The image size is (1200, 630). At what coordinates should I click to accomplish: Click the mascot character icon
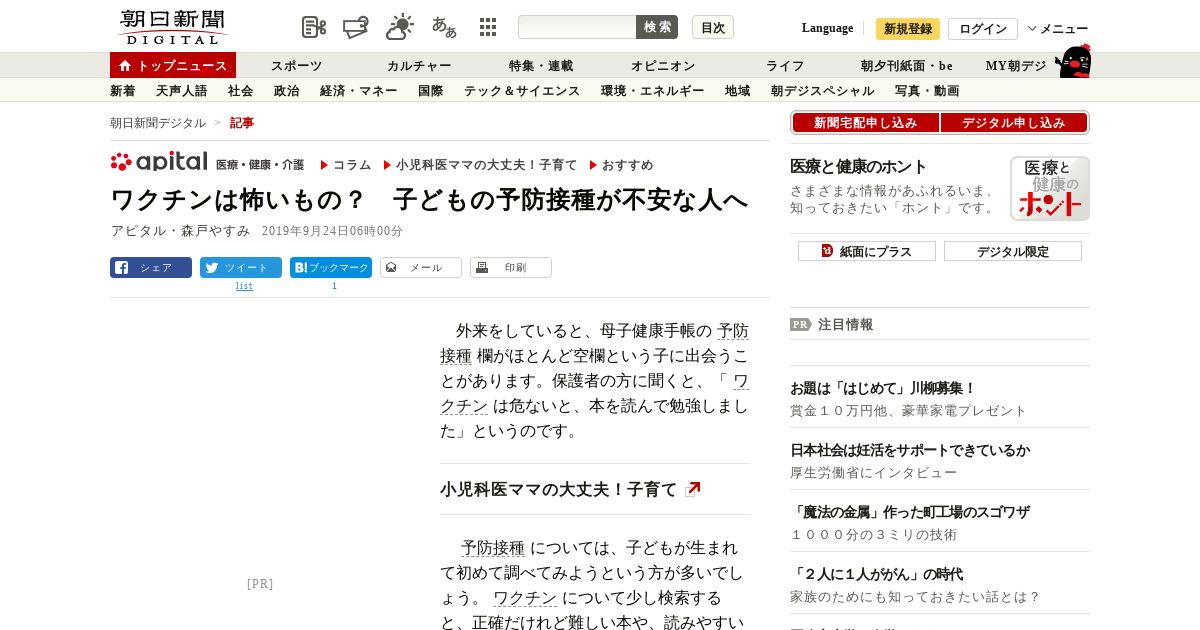tap(1073, 61)
